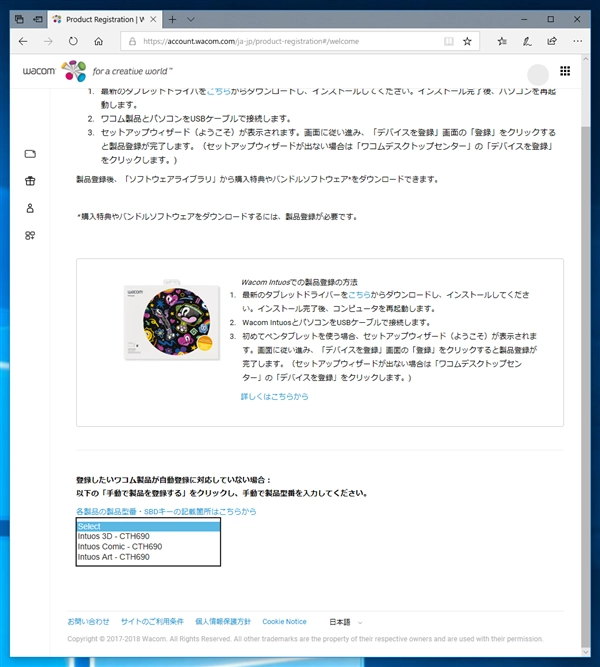Click the Set these tabs aside icon

tap(38, 19)
